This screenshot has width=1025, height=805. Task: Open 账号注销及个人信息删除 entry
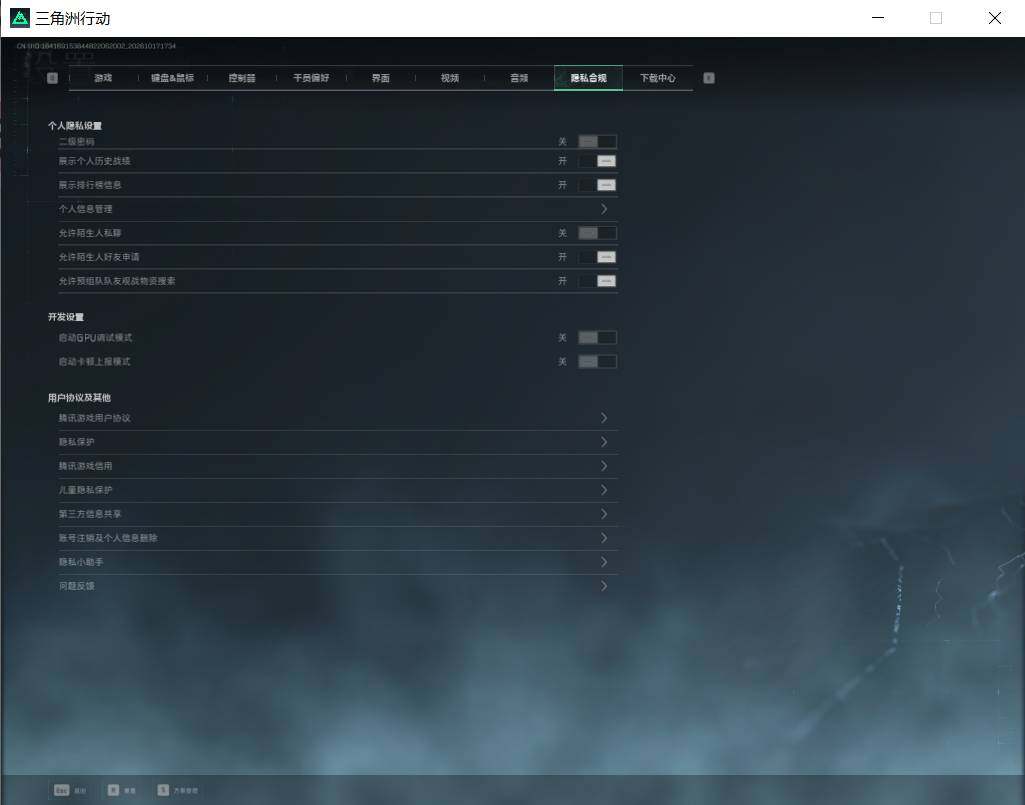337,538
